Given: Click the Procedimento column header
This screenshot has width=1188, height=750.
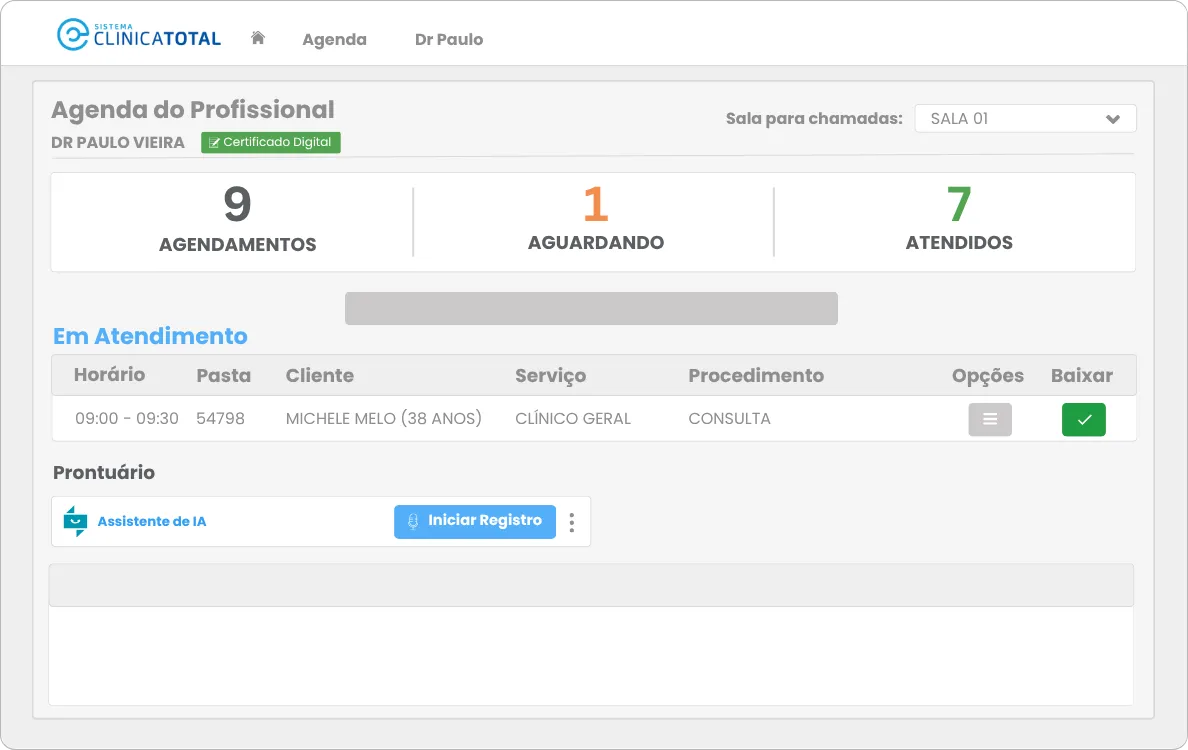Looking at the screenshot, I should [x=756, y=375].
